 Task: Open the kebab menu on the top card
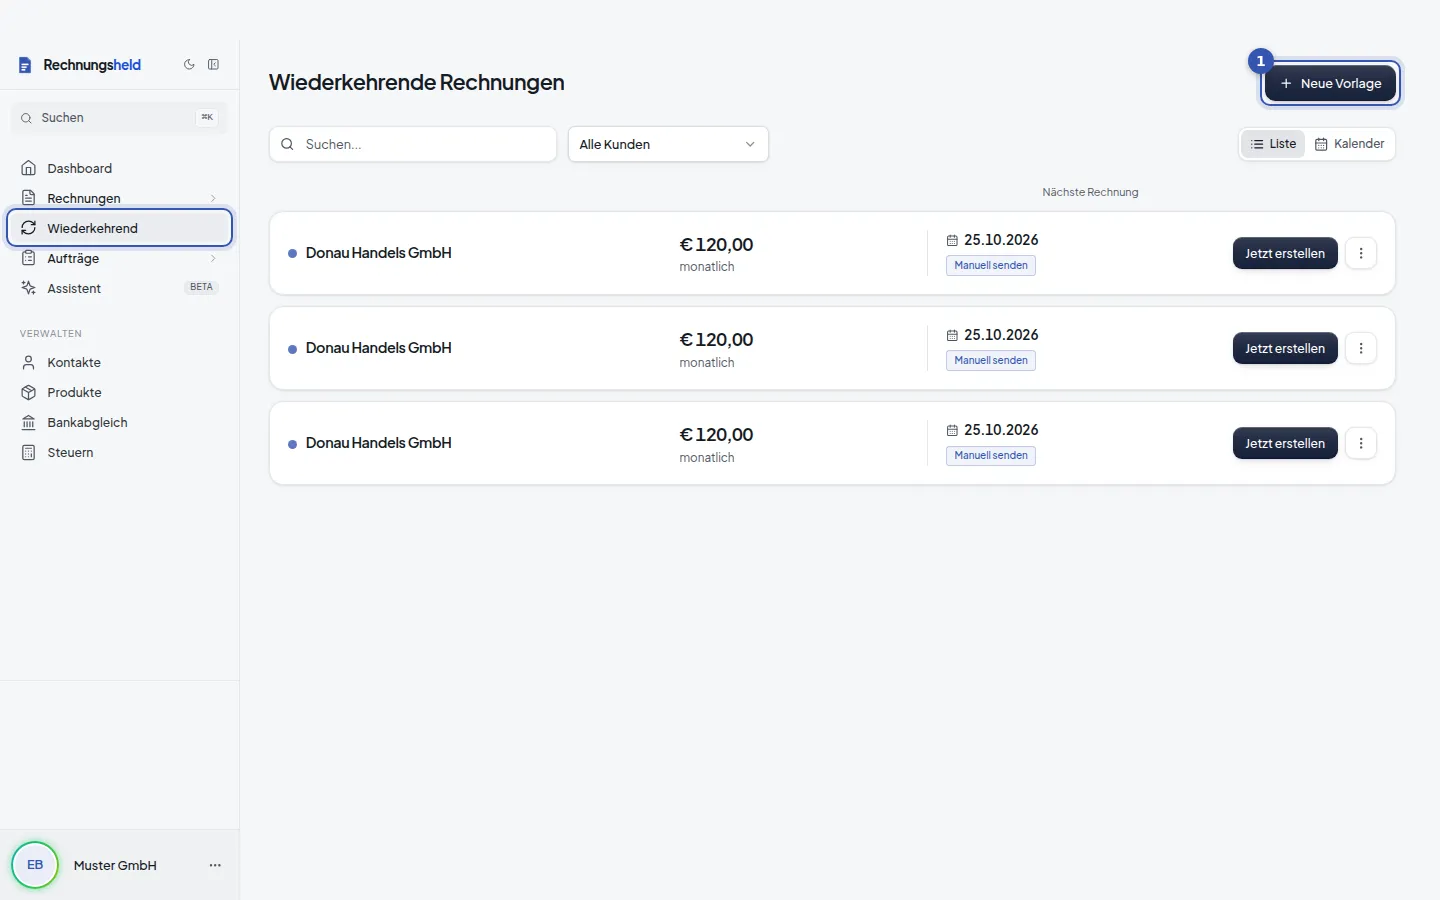coord(1361,253)
